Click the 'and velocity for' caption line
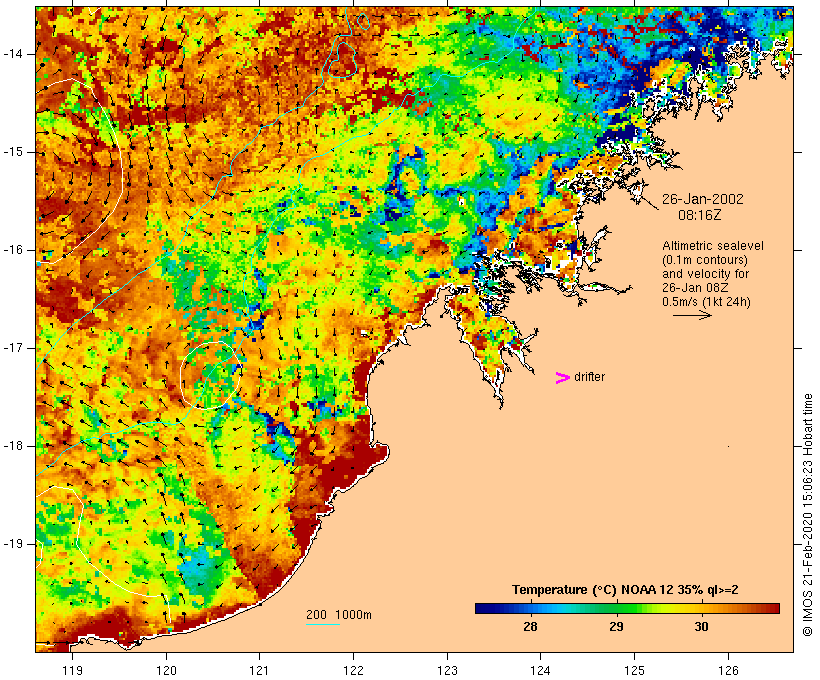The height and width of the screenshot is (680, 820). point(705,274)
